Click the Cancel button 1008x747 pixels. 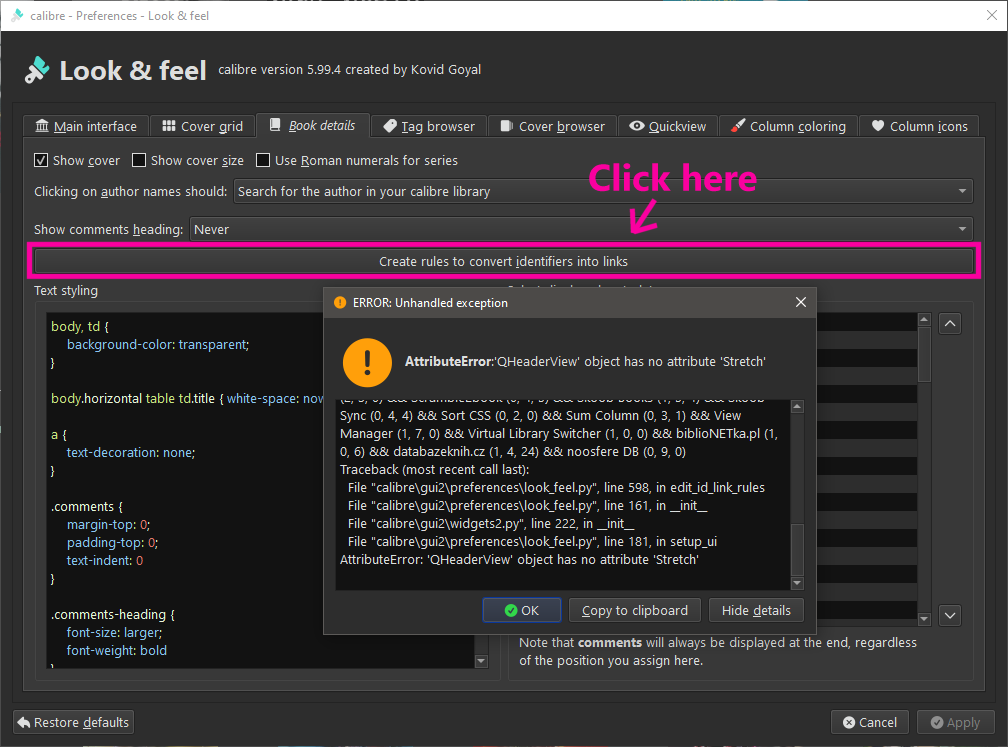[870, 723]
